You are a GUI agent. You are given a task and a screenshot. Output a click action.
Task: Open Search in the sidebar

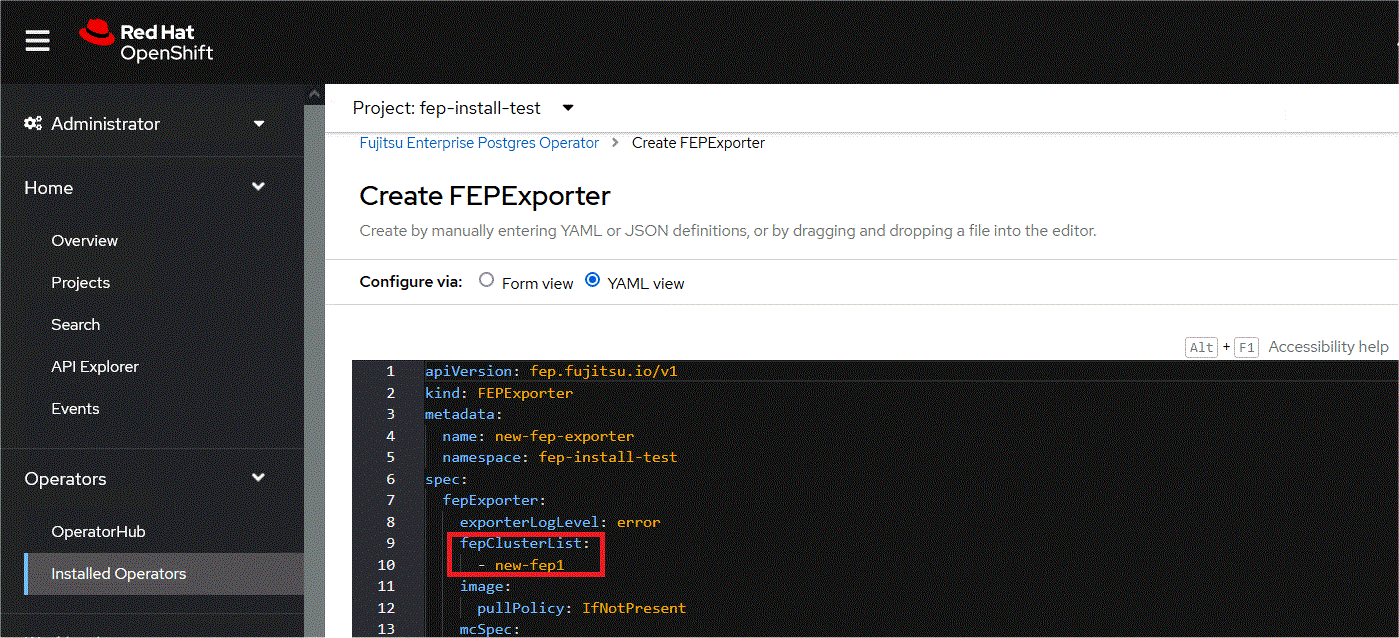click(76, 325)
